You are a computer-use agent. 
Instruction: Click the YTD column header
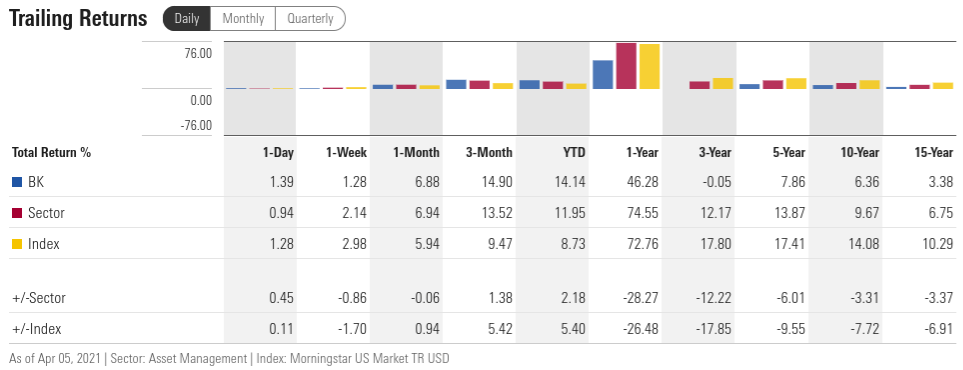tap(574, 152)
